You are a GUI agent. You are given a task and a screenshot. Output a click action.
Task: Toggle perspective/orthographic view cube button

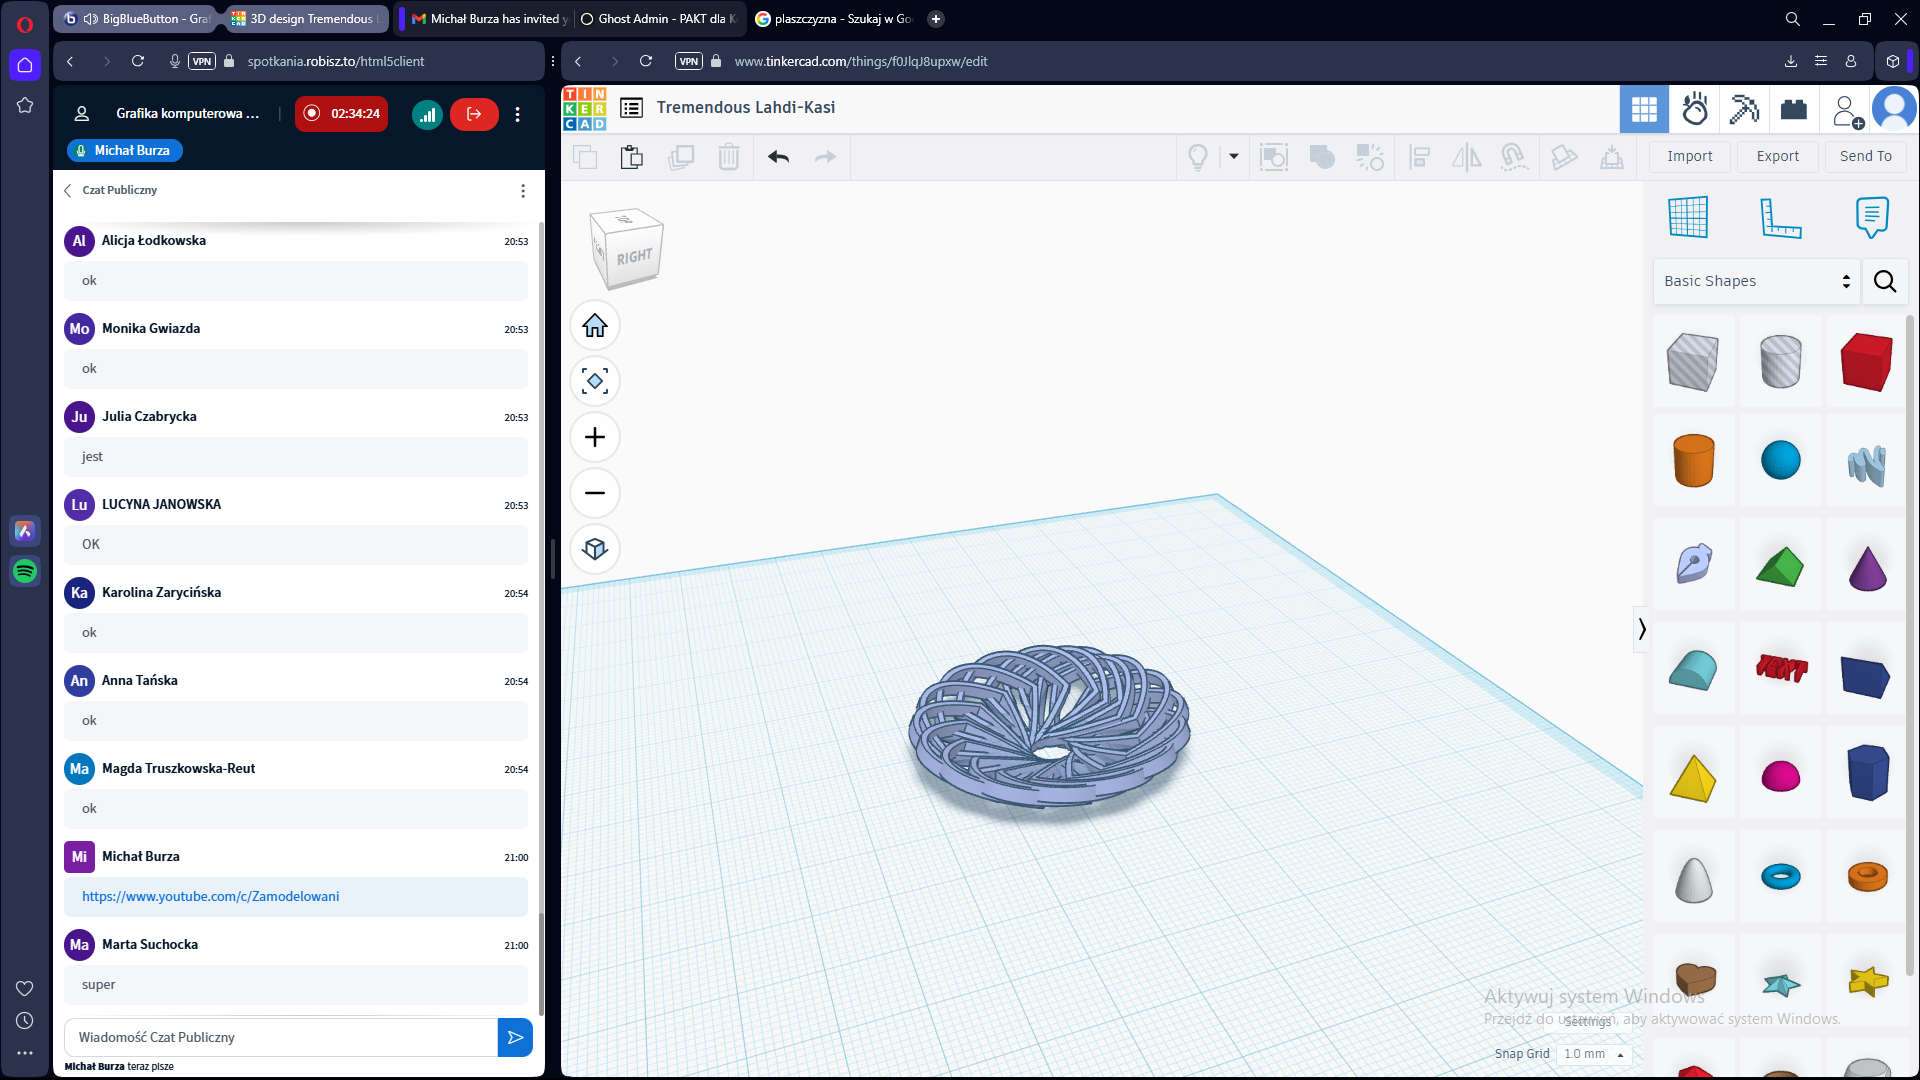click(595, 549)
